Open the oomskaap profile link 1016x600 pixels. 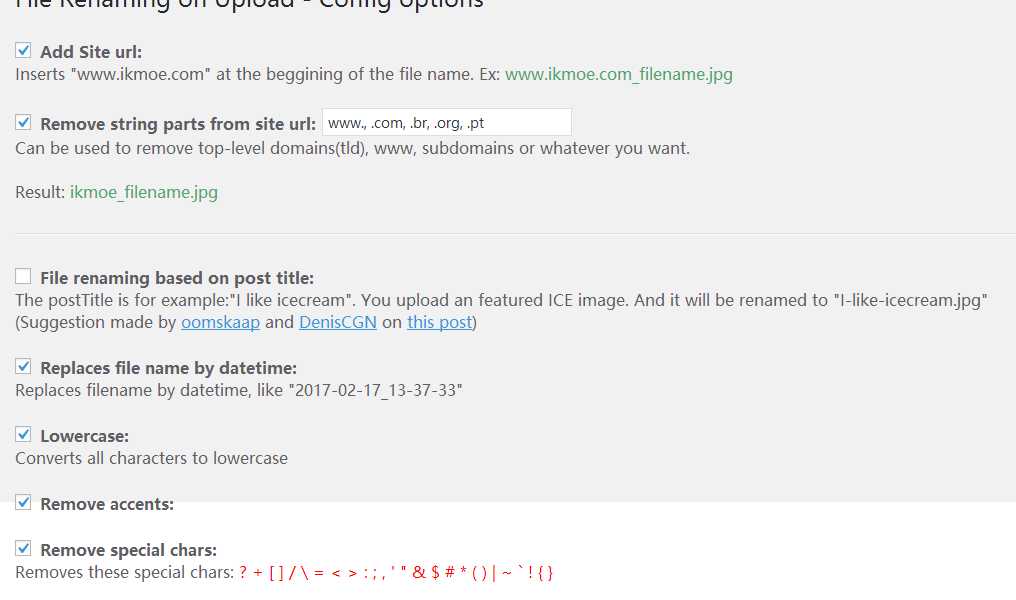click(x=220, y=322)
